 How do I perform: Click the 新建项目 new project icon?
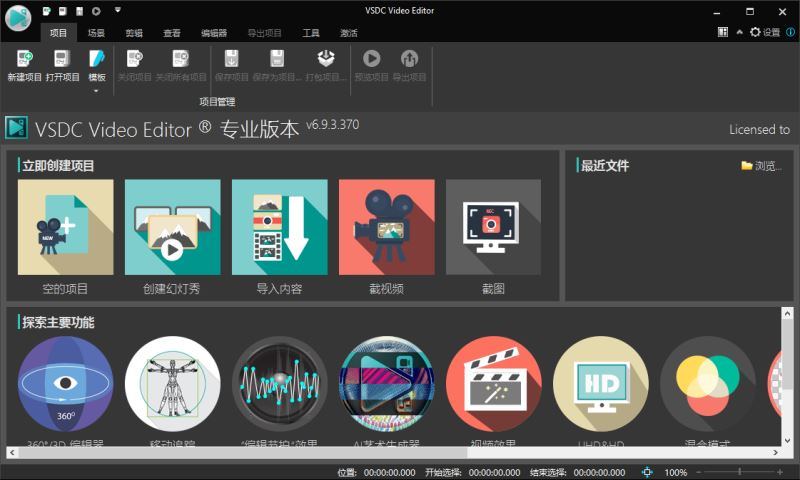[x=24, y=59]
